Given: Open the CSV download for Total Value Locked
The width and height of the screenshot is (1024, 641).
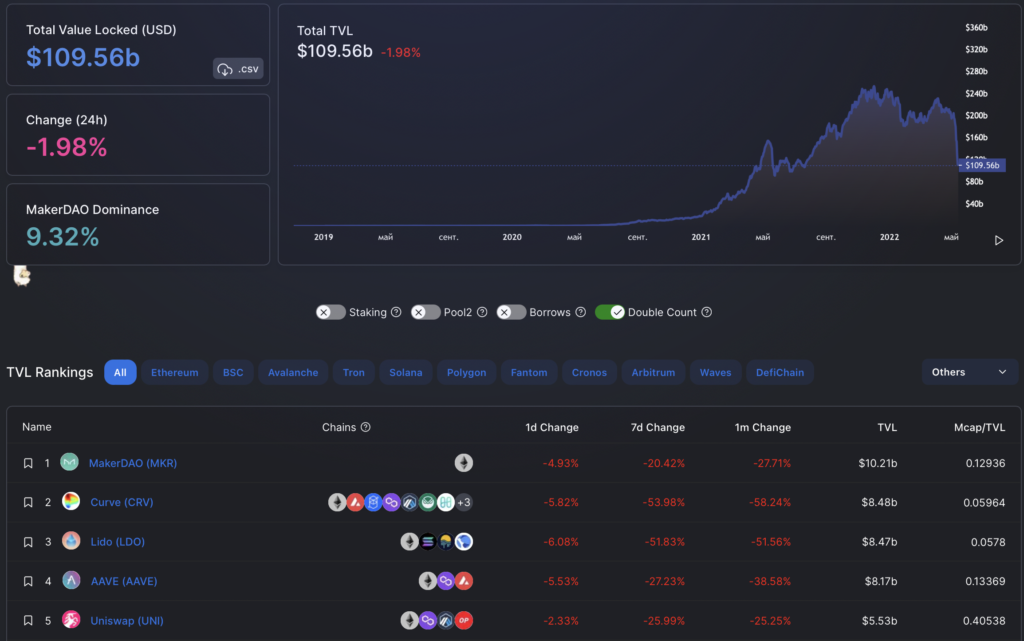Looking at the screenshot, I should [238, 68].
